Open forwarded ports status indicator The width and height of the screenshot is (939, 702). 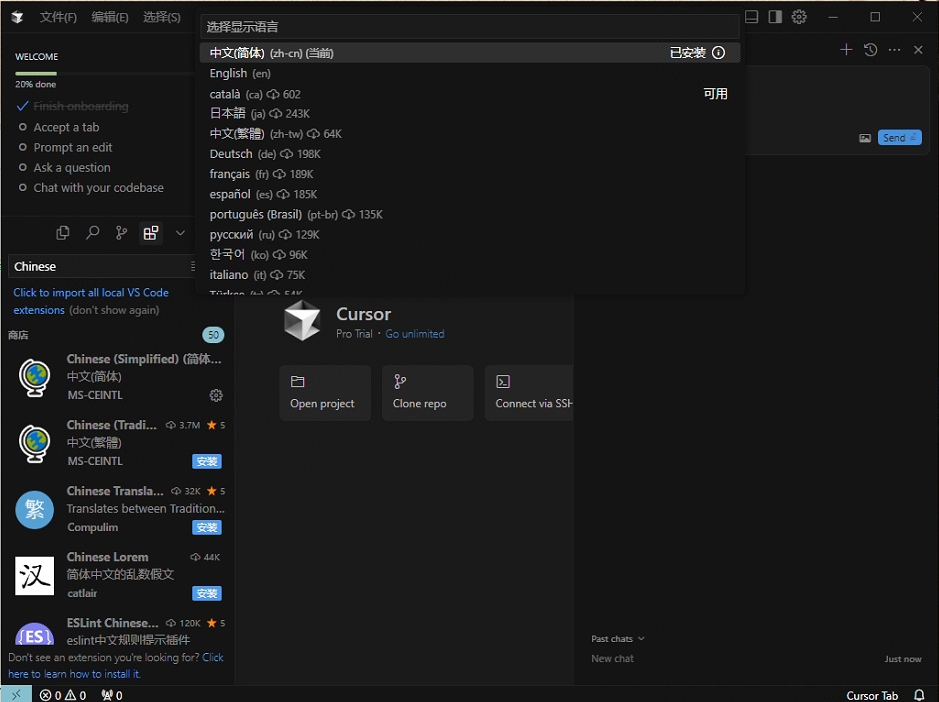(x=112, y=695)
